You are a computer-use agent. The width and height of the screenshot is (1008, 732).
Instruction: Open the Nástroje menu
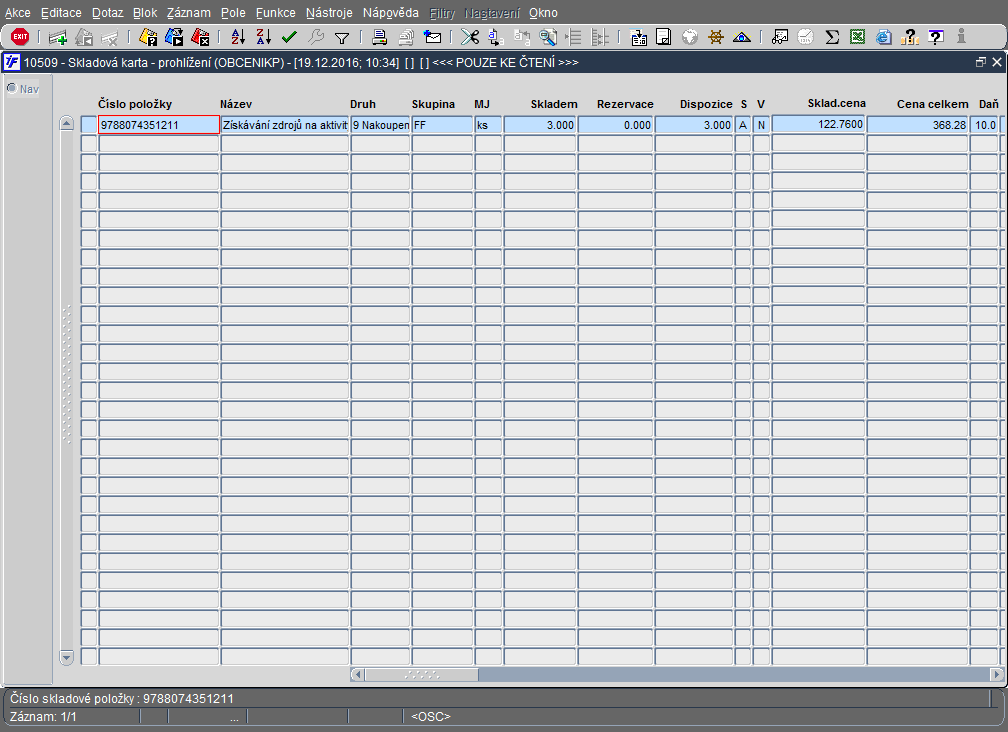[x=329, y=13]
